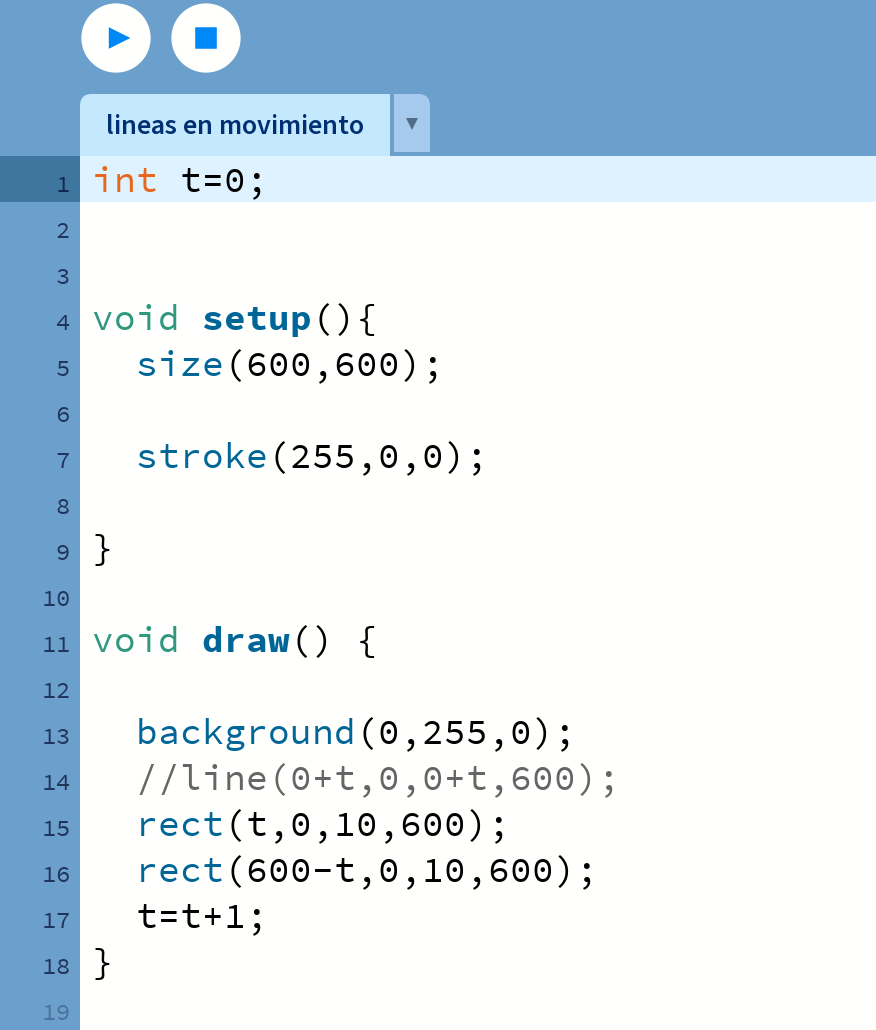This screenshot has height=1030, width=876.
Task: Click on 'stroke(255,0,0);' code line
Action: click(x=310, y=457)
